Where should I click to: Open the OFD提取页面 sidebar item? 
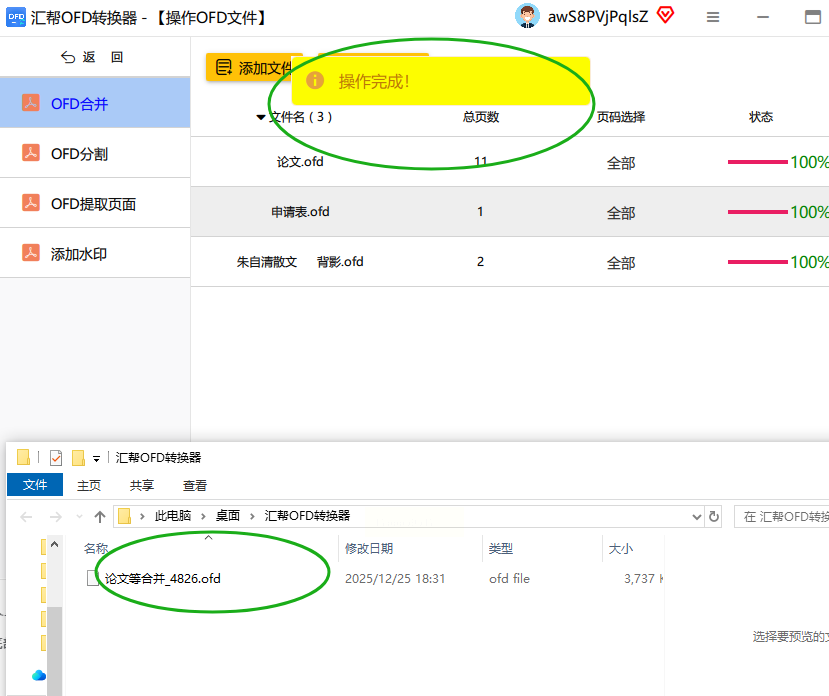click(x=95, y=204)
